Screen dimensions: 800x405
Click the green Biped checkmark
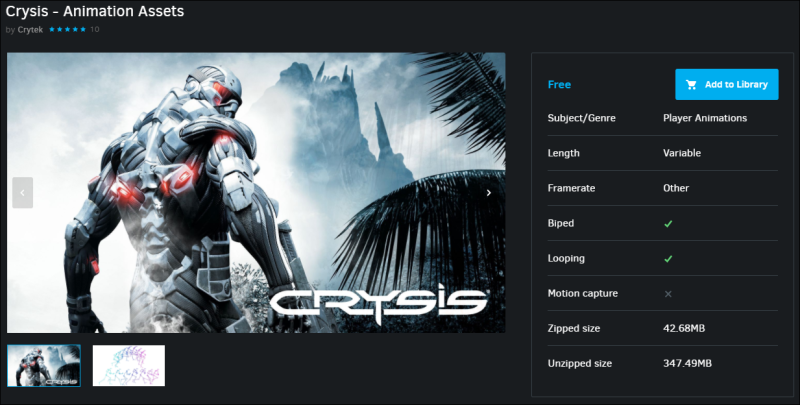(x=668, y=223)
